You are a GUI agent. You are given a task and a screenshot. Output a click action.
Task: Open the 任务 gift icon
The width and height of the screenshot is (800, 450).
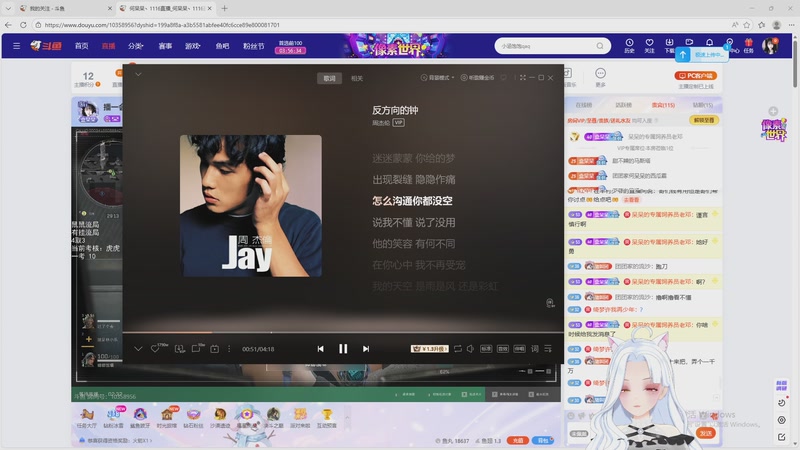coord(748,45)
